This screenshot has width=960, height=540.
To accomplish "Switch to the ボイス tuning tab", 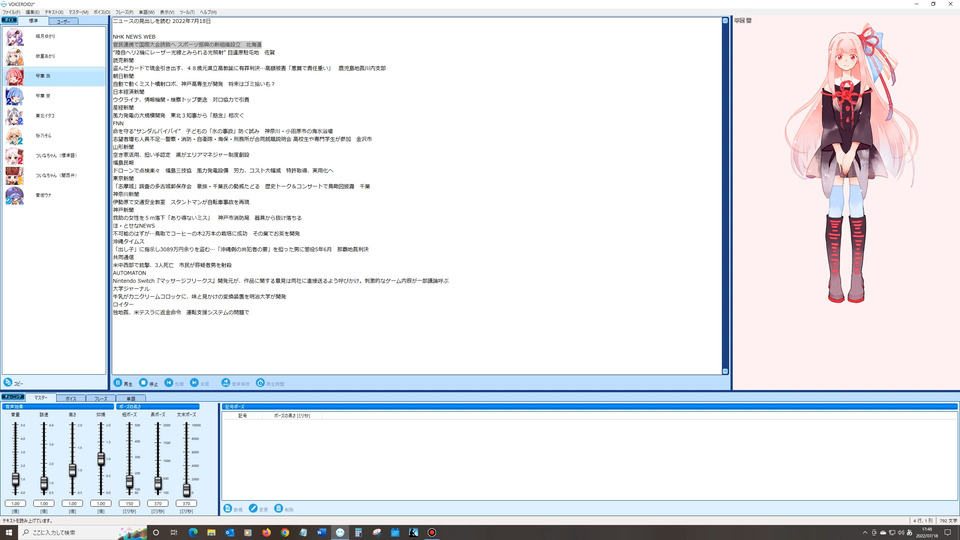I will point(71,399).
